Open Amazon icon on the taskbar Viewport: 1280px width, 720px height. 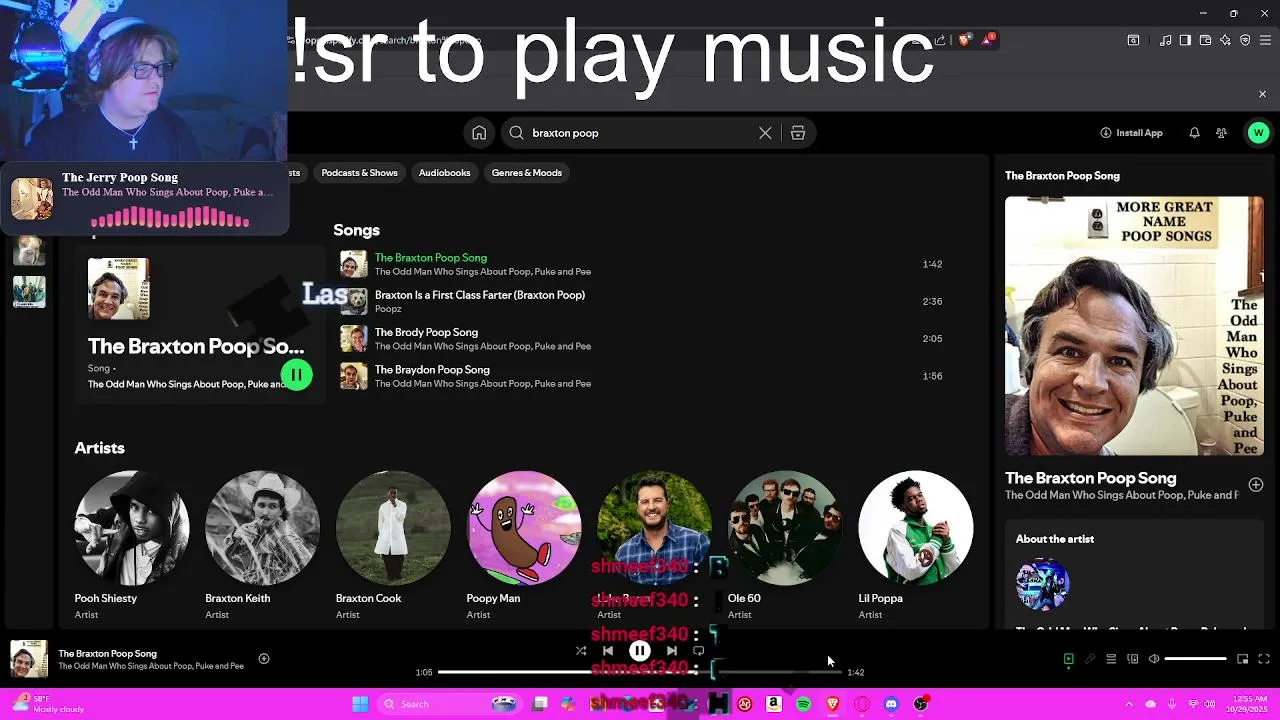pyautogui.click(x=773, y=704)
